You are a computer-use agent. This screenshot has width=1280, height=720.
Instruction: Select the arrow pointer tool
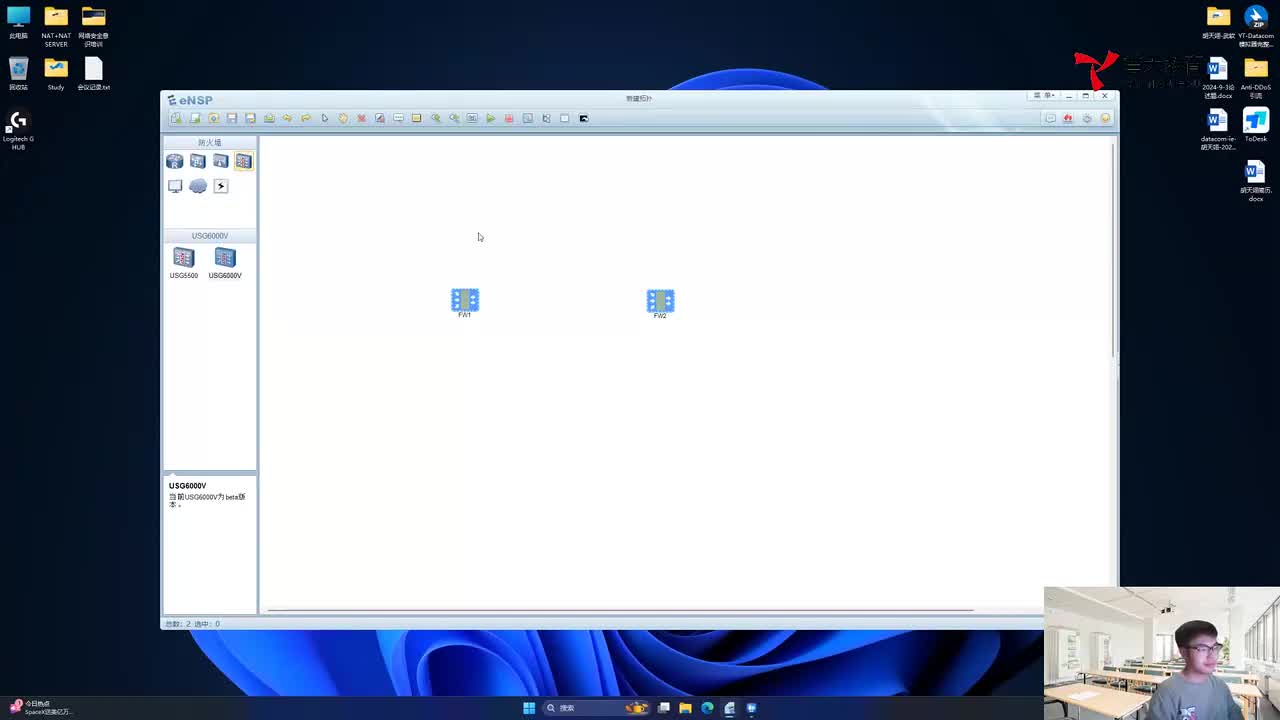pyautogui.click(x=324, y=118)
